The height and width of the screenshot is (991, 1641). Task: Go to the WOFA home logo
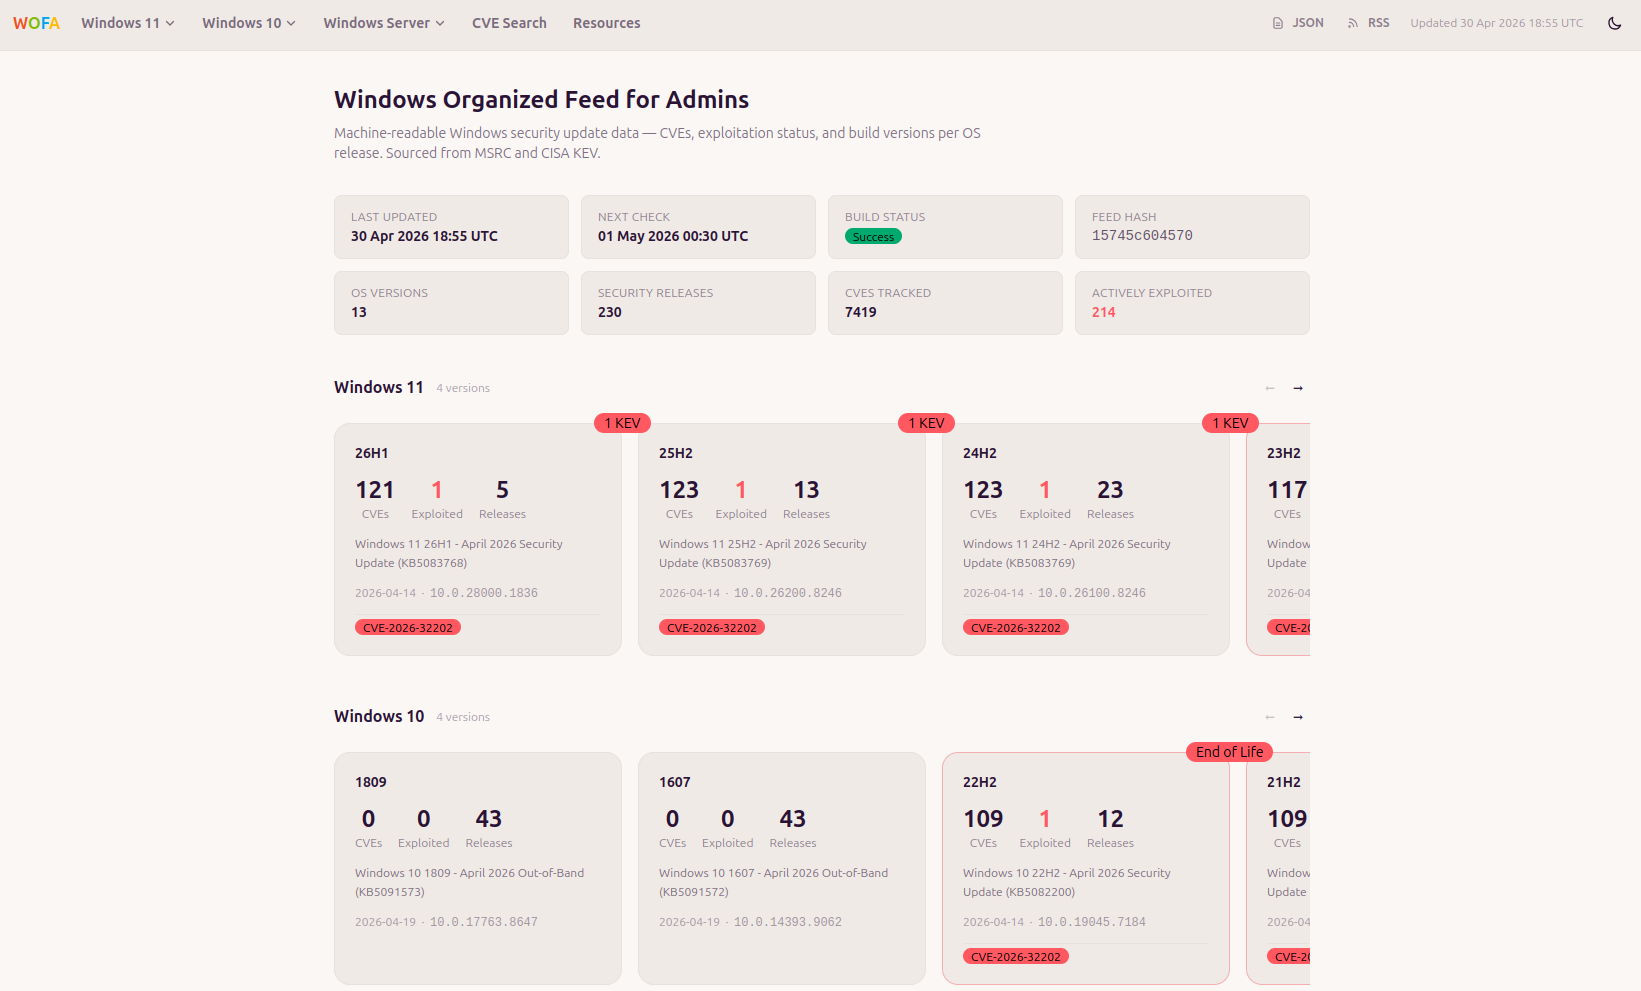[x=36, y=23]
